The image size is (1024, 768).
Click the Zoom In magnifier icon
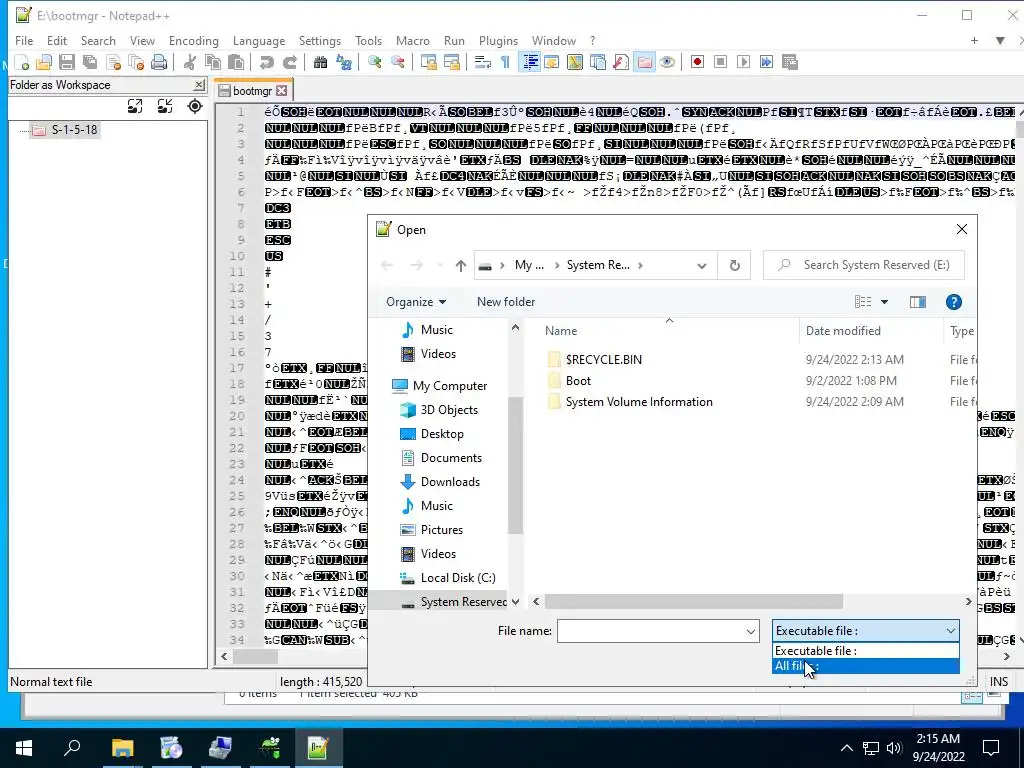[374, 62]
